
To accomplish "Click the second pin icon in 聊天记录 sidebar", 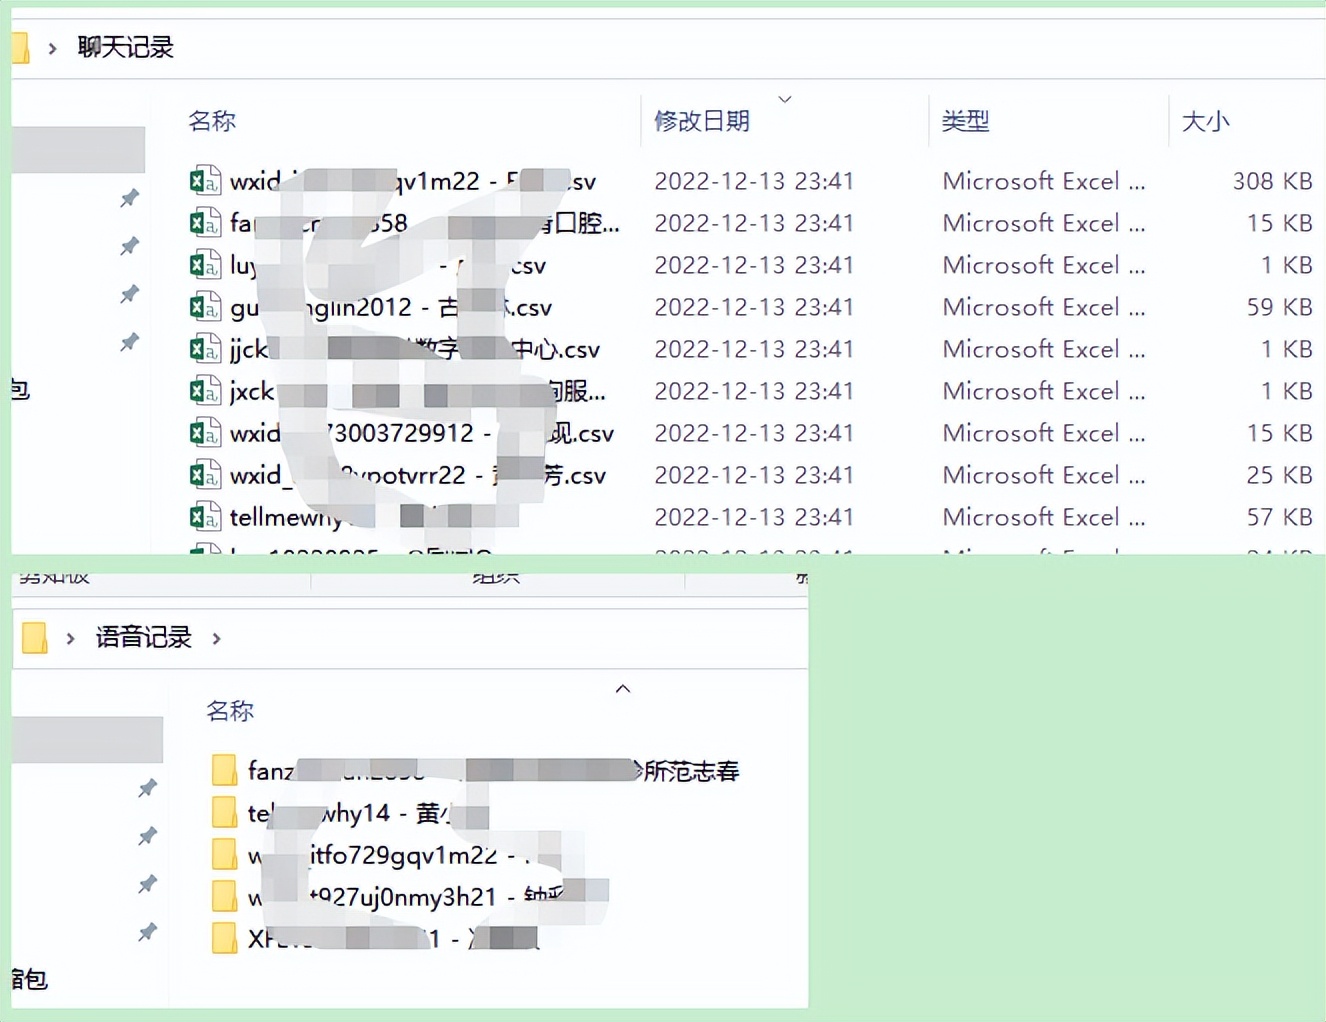I will 129,246.
